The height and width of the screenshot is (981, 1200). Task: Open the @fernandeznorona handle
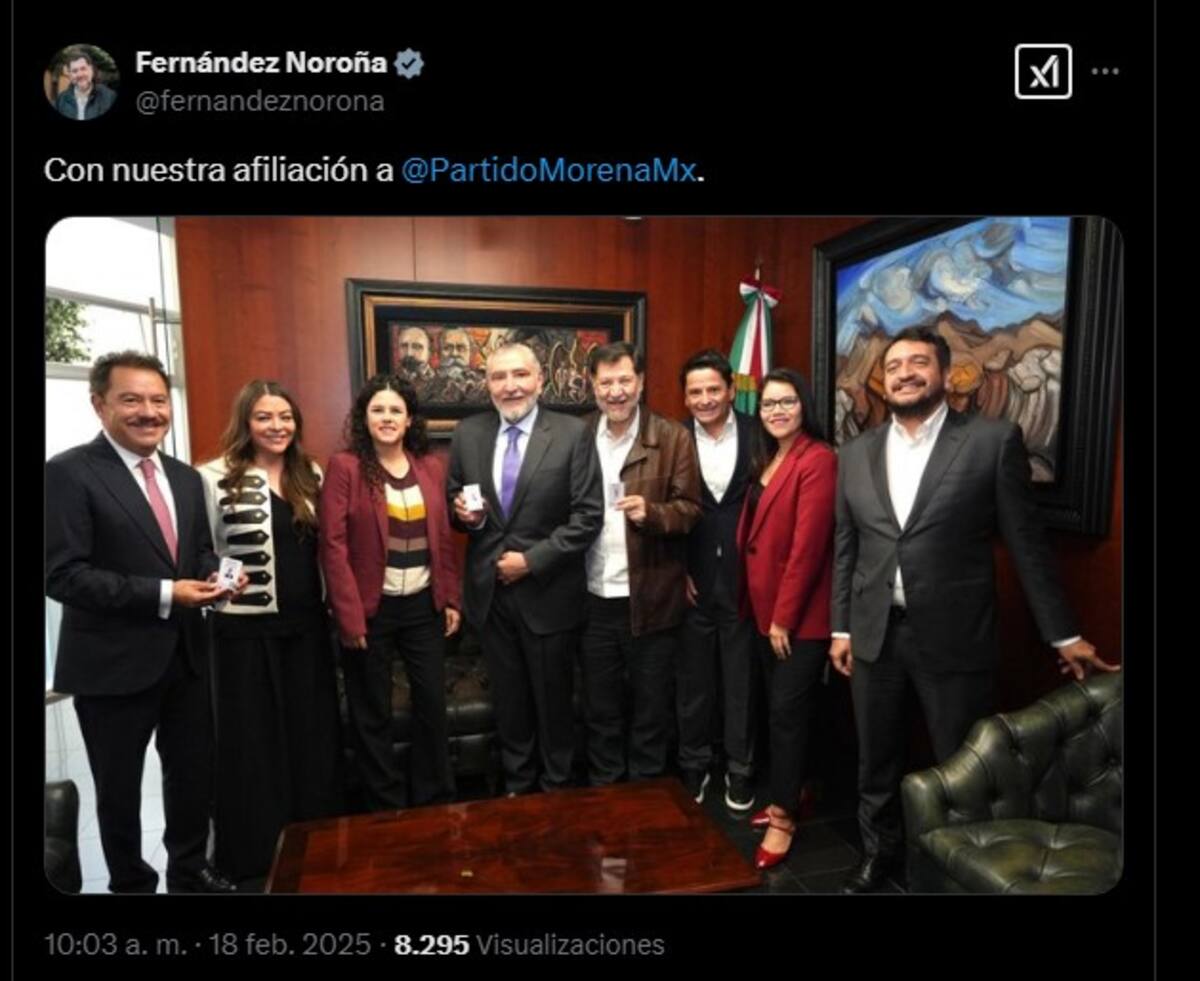pyautogui.click(x=260, y=101)
